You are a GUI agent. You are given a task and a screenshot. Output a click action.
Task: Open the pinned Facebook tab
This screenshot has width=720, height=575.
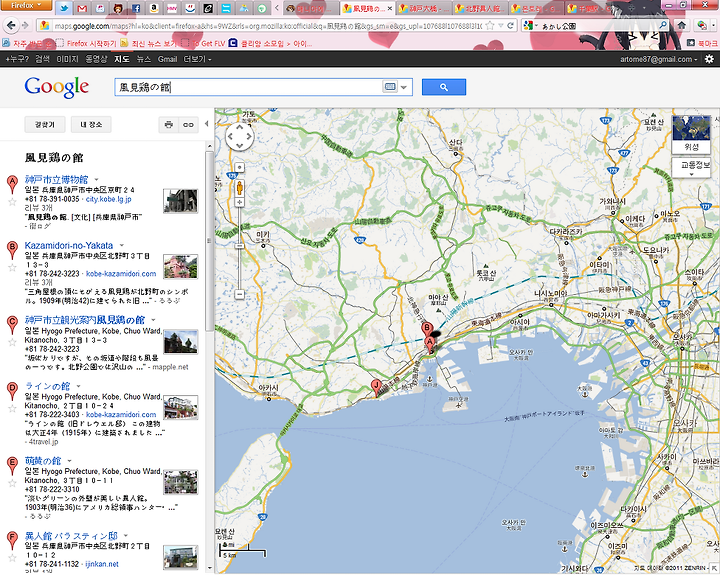[x=136, y=8]
